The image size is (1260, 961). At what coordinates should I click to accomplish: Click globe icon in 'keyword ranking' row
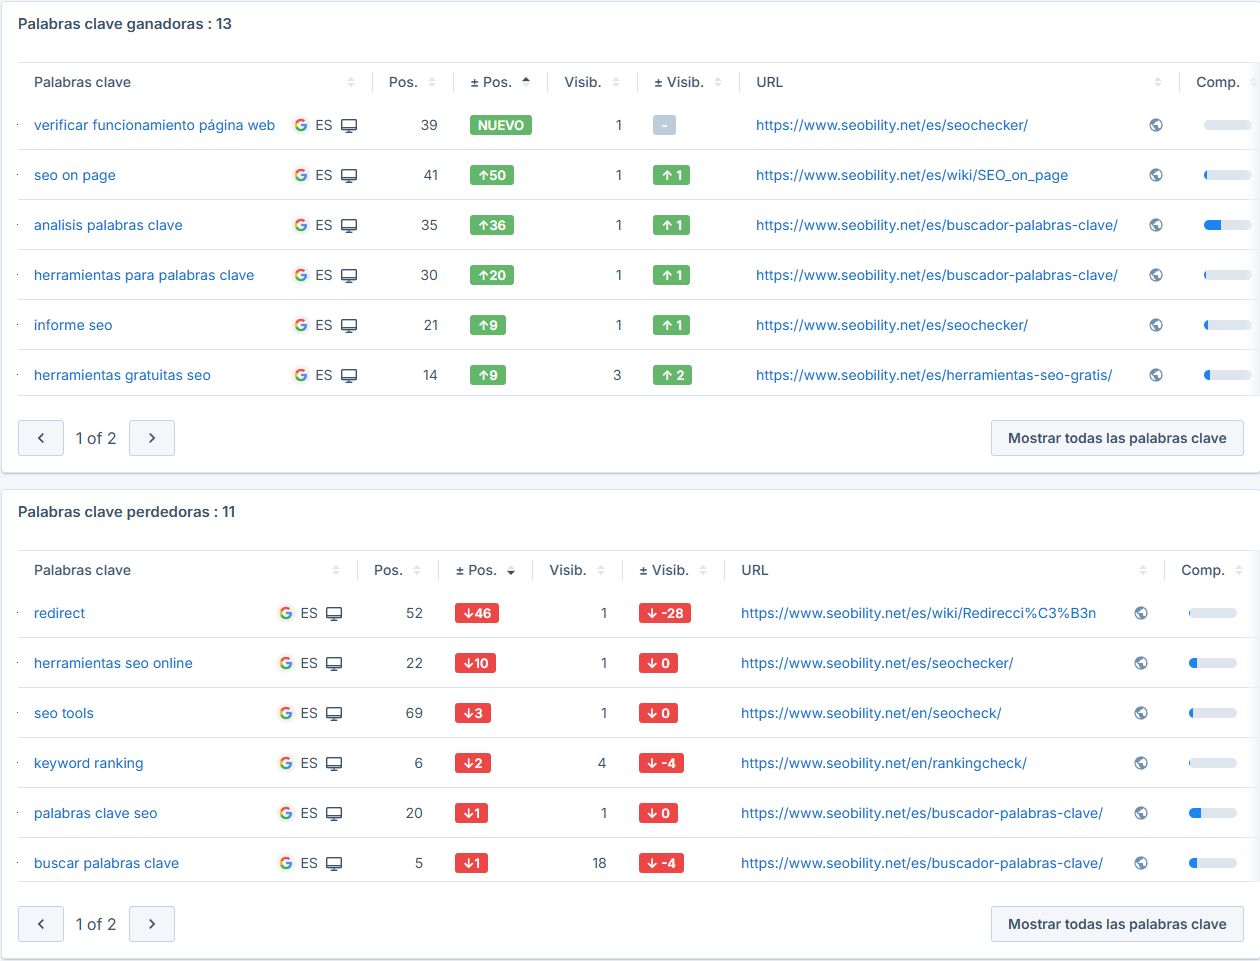click(1141, 763)
